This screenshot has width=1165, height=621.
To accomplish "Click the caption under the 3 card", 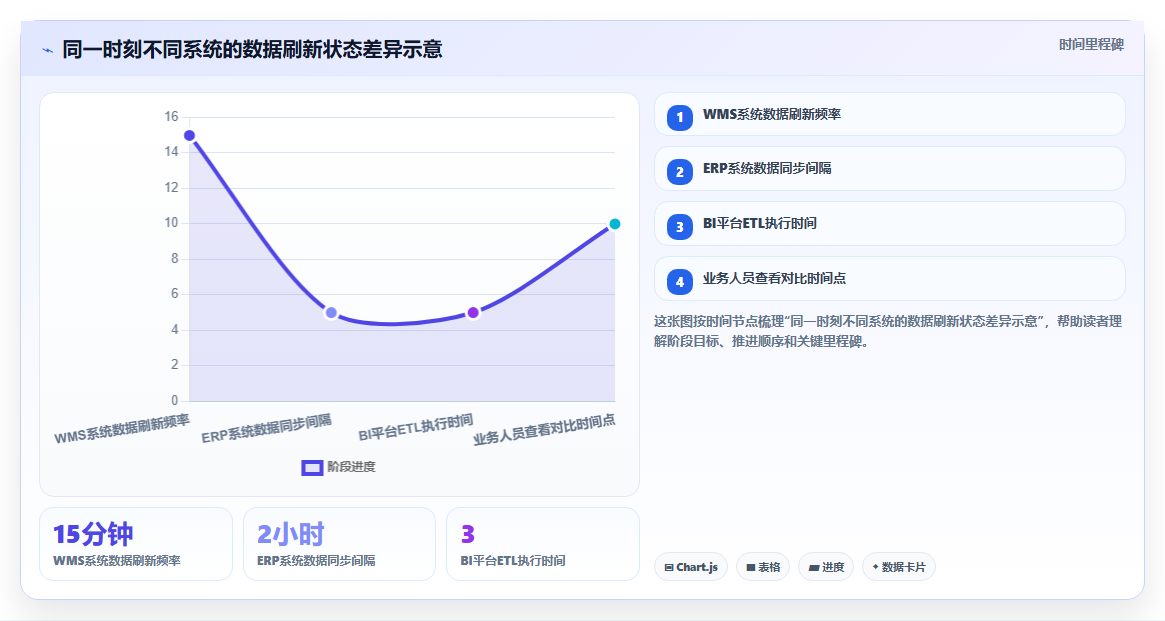I will pos(513,561).
